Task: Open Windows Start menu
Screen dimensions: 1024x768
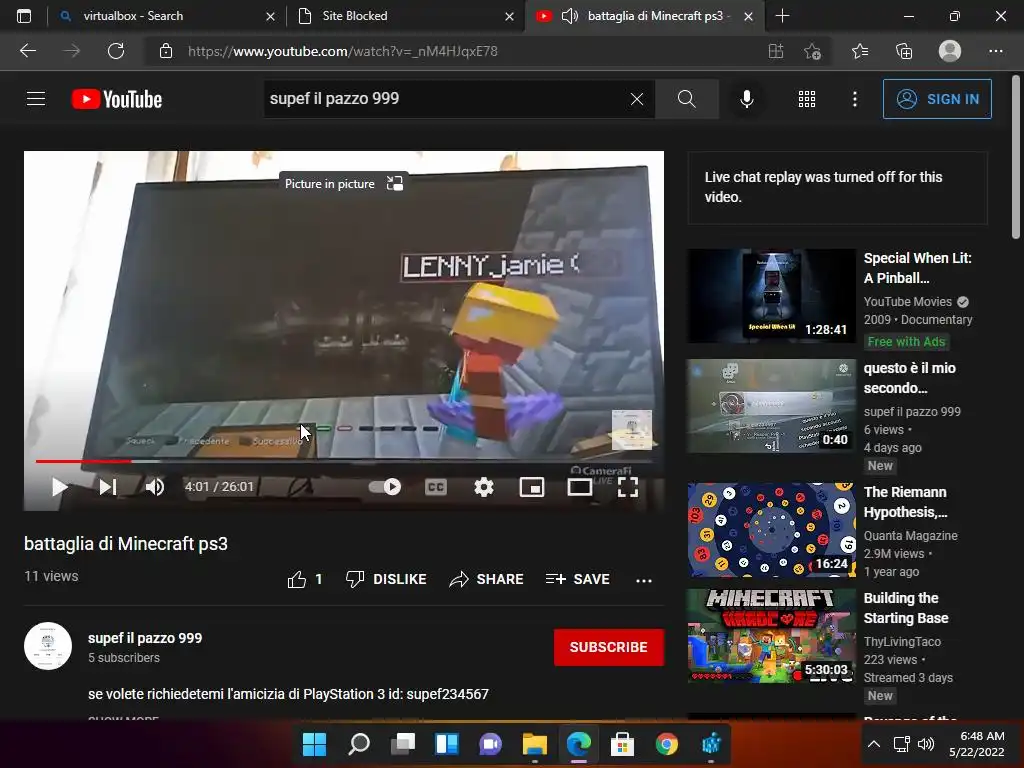Action: pos(314,744)
